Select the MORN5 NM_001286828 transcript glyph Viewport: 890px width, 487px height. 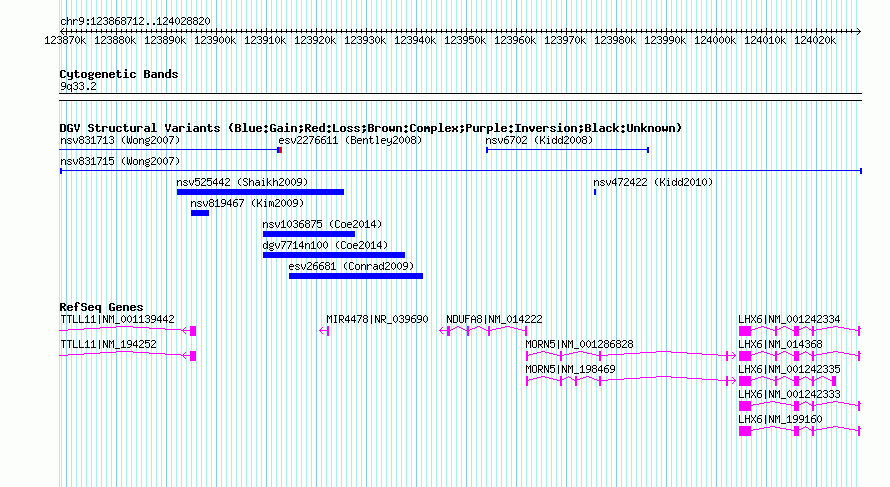631,356
